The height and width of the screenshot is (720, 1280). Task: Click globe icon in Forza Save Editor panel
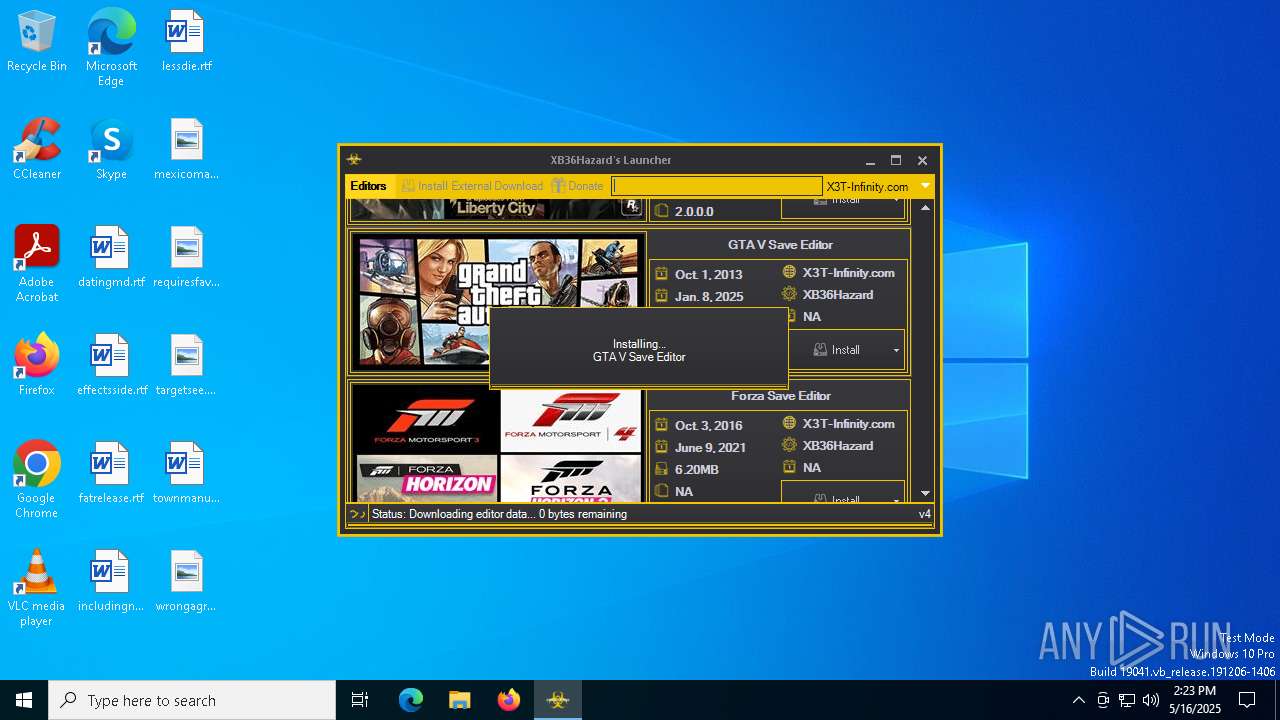[789, 423]
